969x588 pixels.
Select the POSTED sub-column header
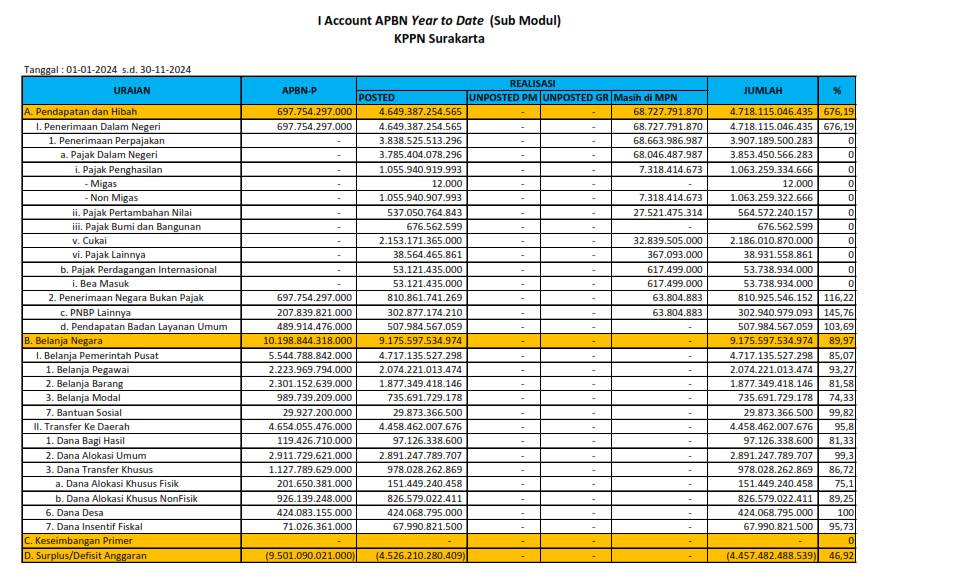pyautogui.click(x=377, y=98)
